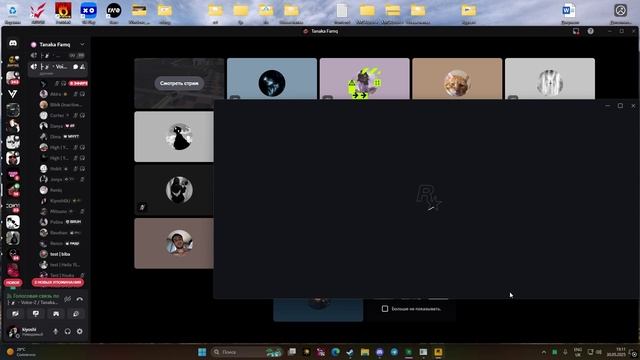
Task: Tick the 'Больше не показывать' checkbox
Action: [385, 309]
